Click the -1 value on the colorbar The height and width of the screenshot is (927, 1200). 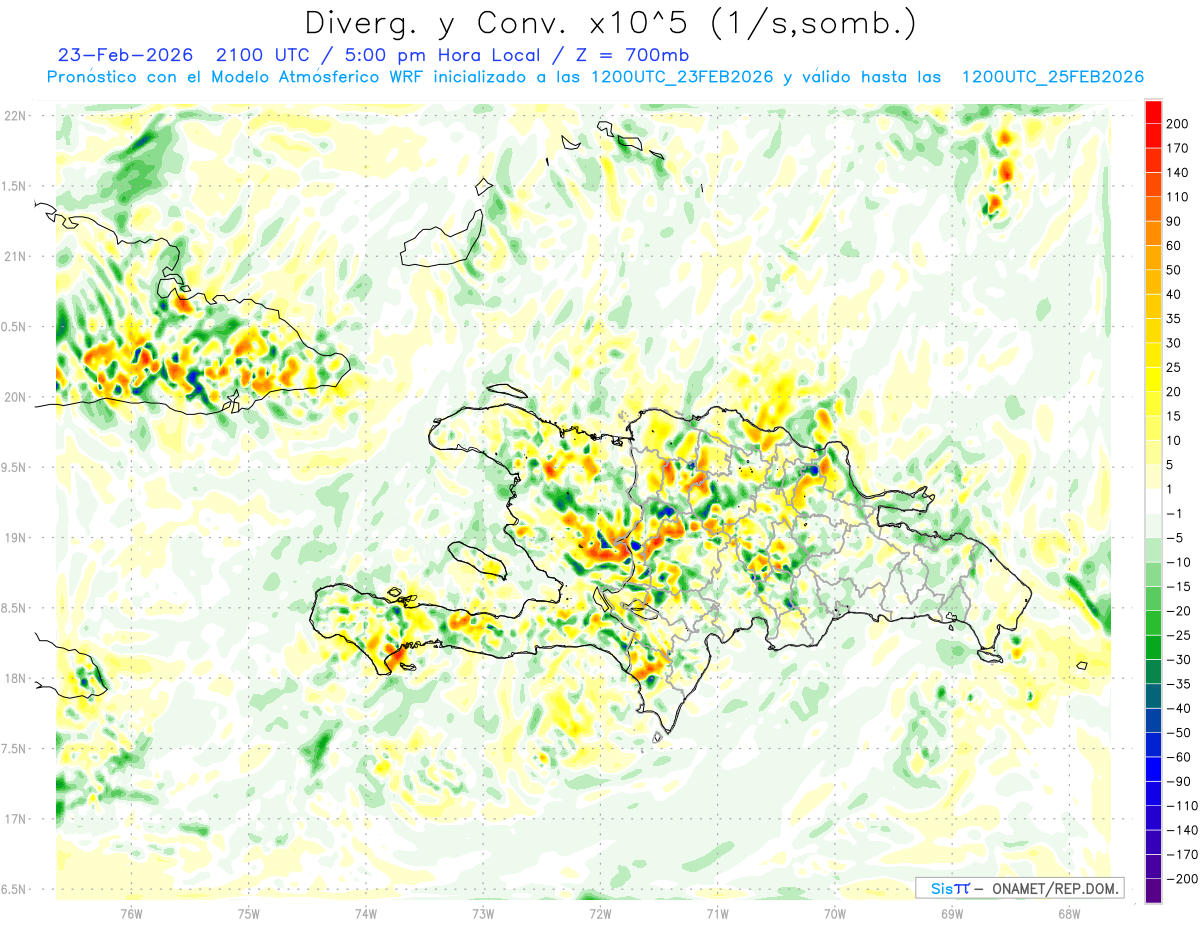pyautogui.click(x=1175, y=513)
